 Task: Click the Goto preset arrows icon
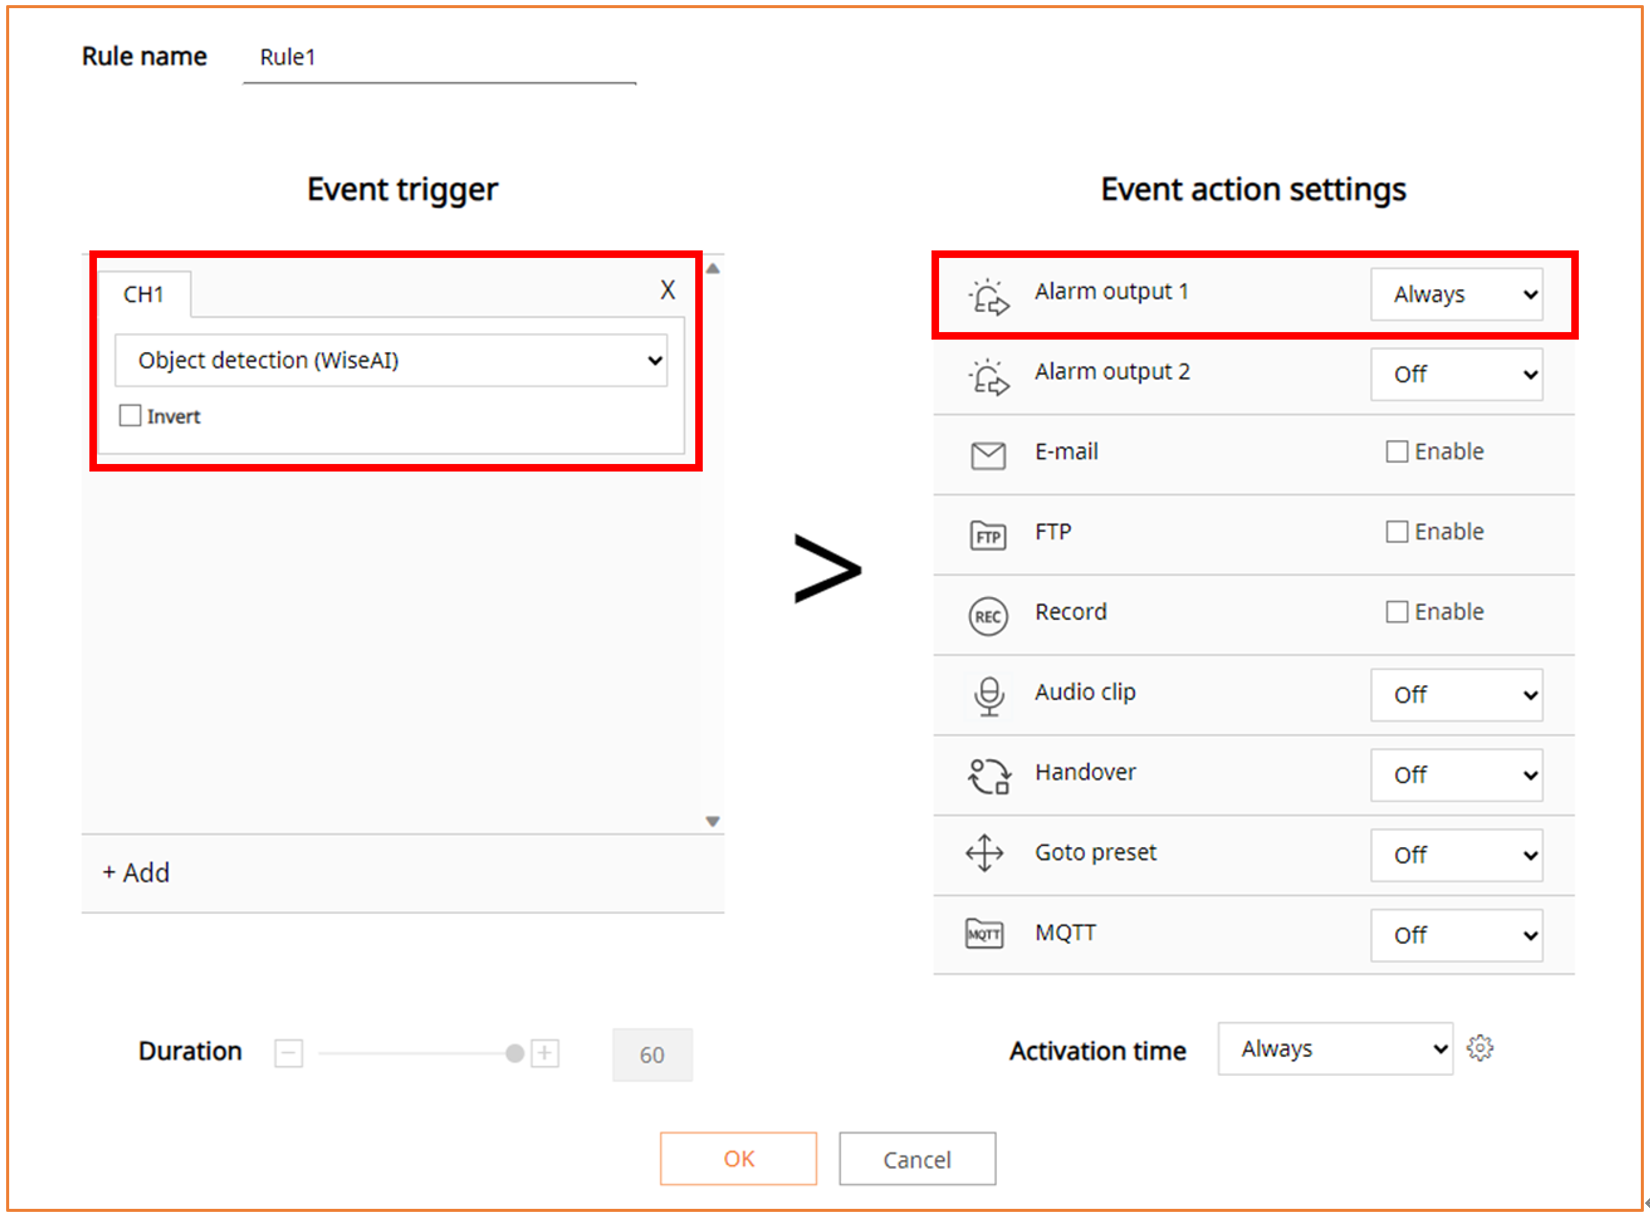click(x=985, y=854)
